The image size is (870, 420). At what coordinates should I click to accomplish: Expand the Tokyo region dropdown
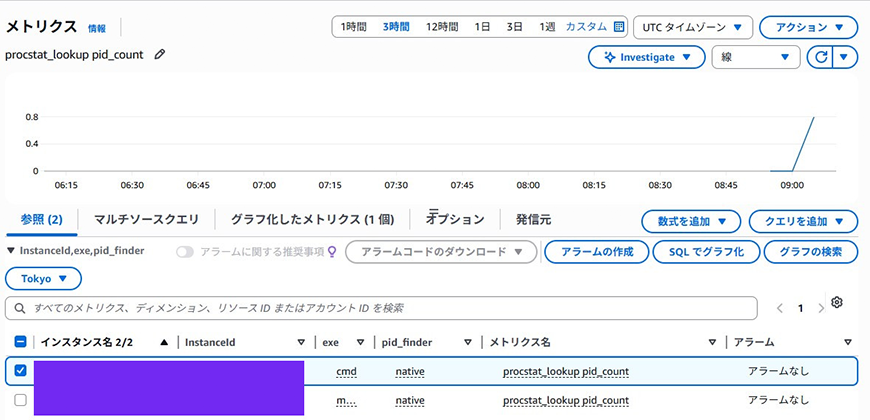[43, 278]
